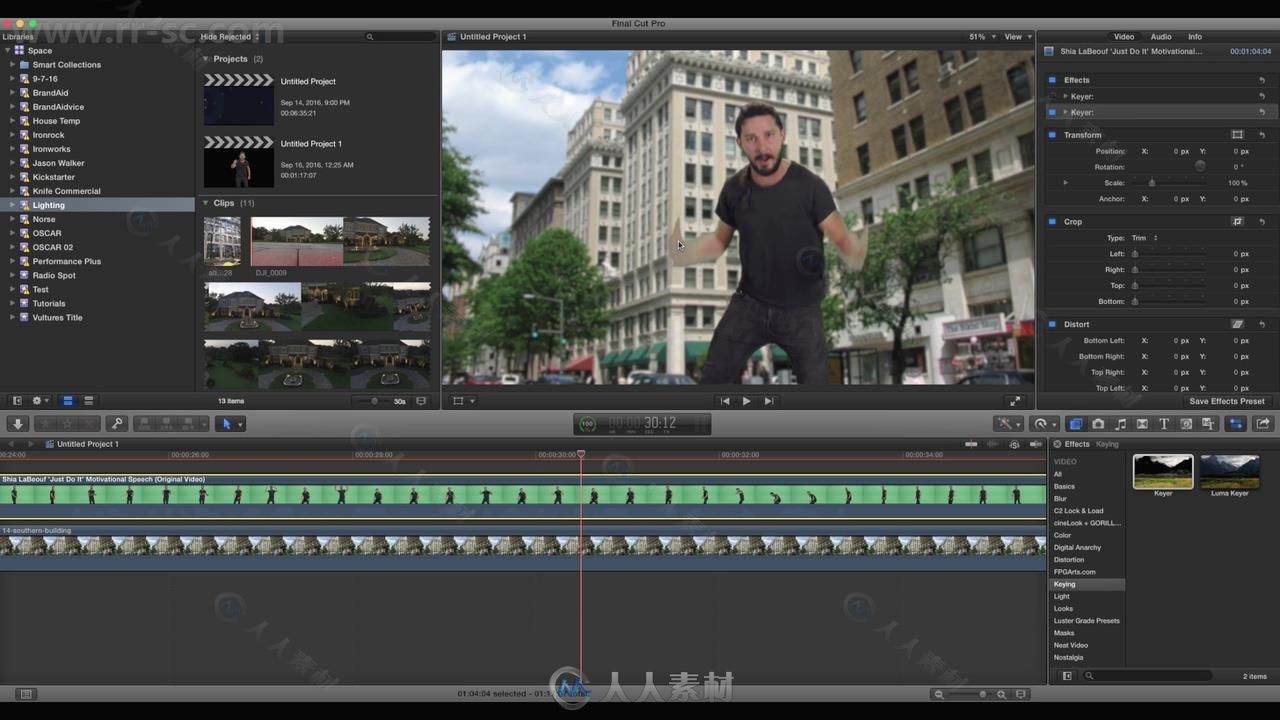Show the photos browser camera icon
This screenshot has width=1280, height=720.
(1098, 424)
